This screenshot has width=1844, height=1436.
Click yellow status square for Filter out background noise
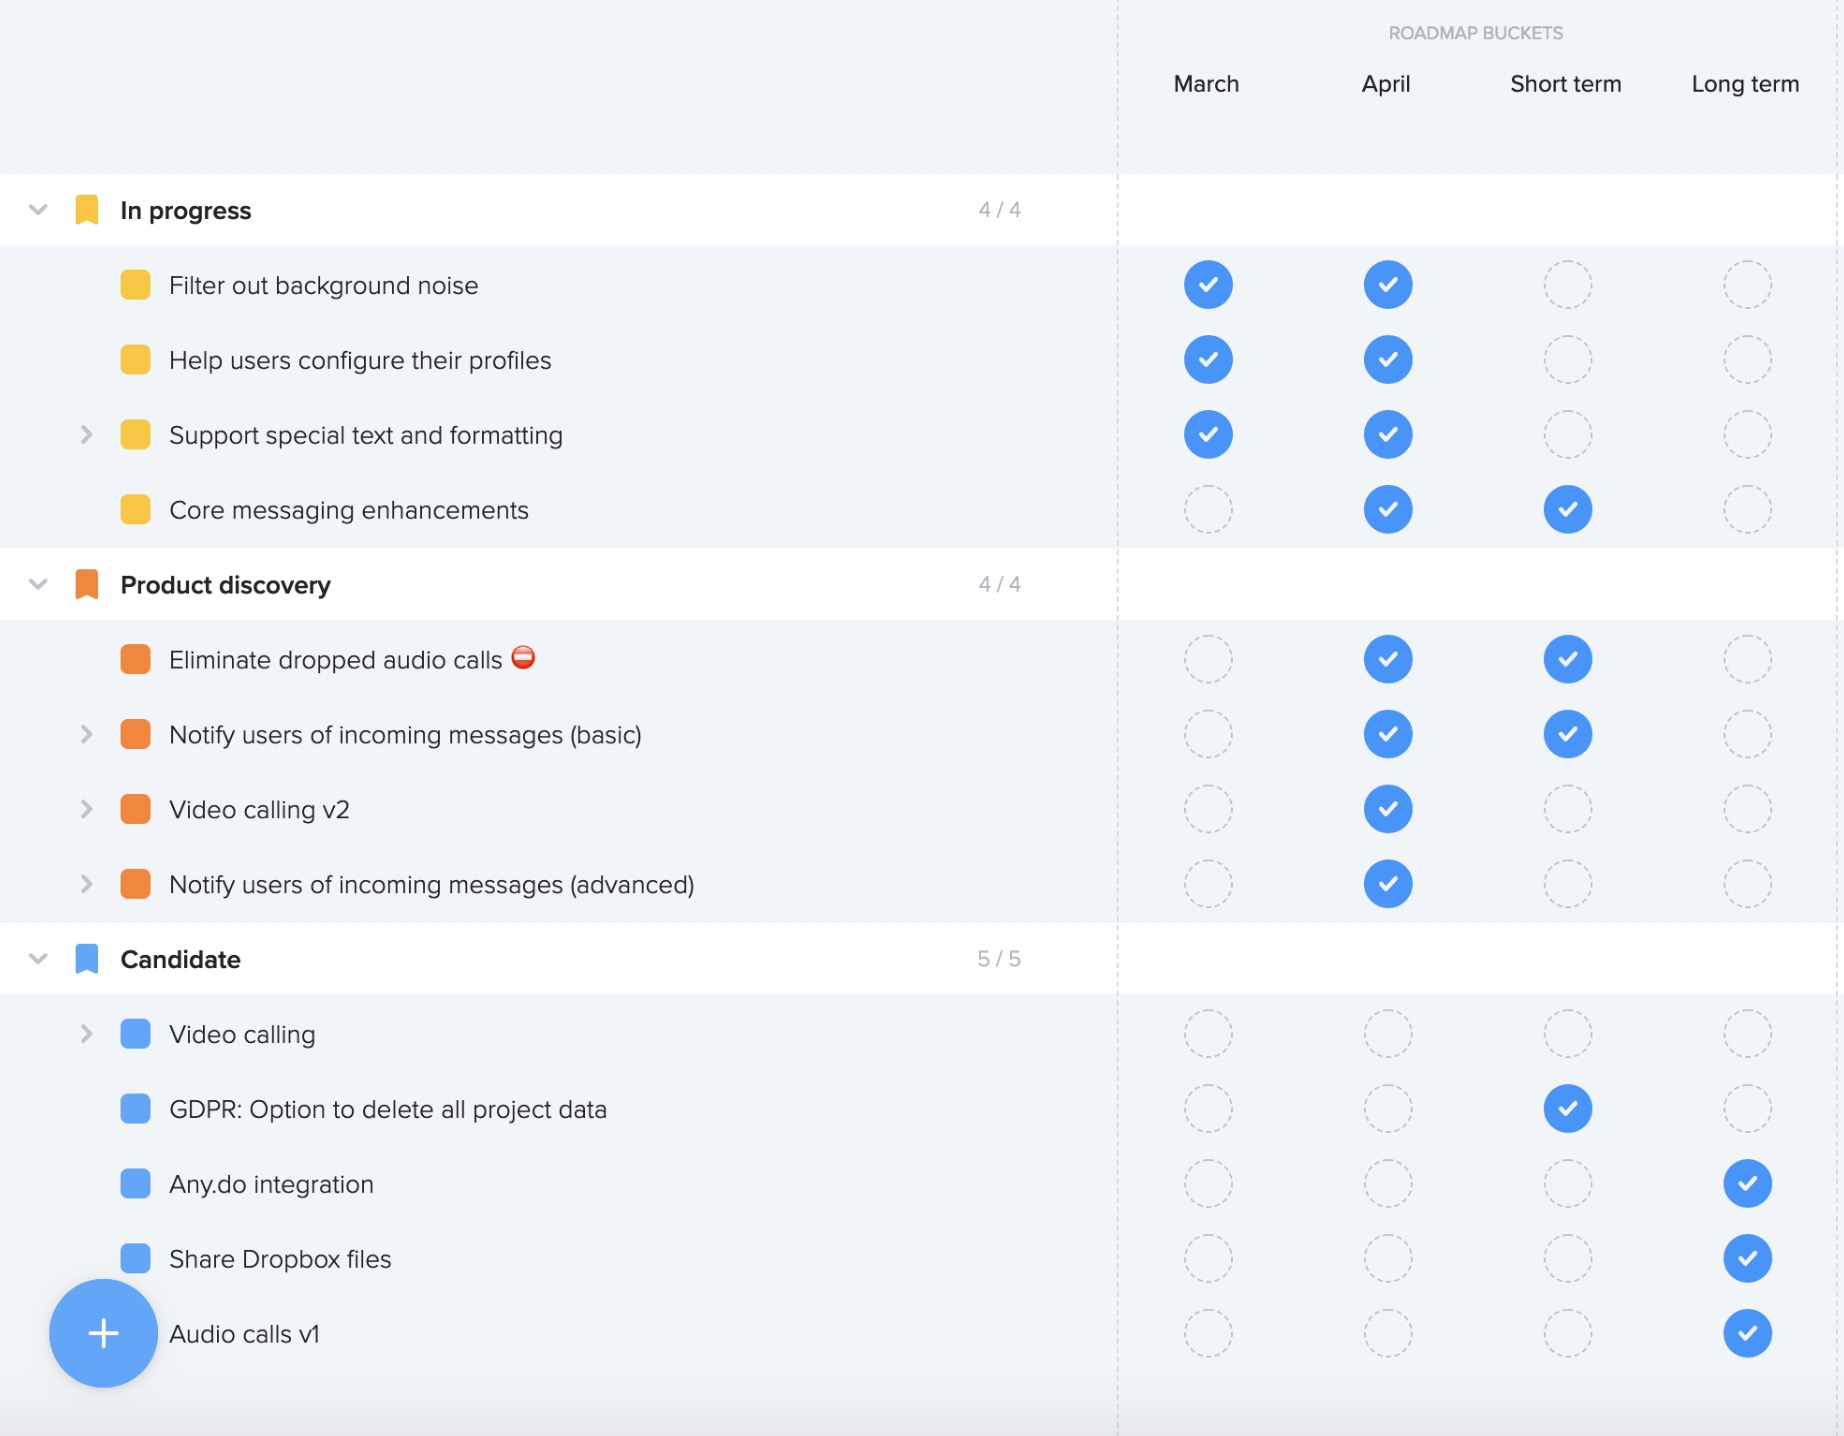135,285
